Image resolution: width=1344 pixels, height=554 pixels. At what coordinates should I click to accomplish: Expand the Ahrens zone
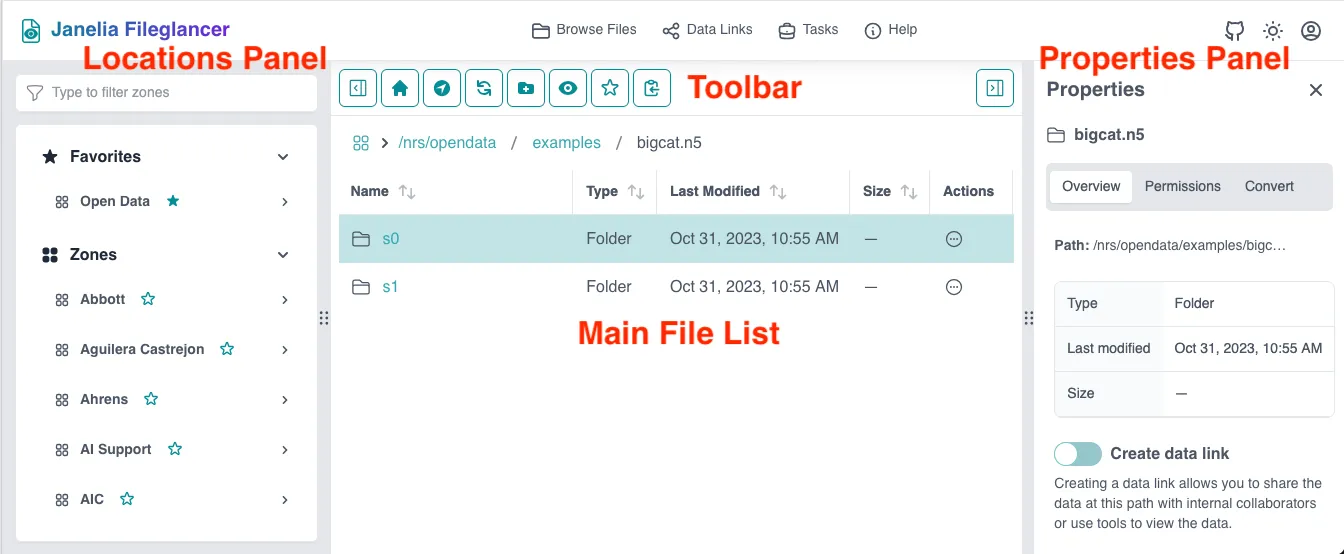click(285, 400)
